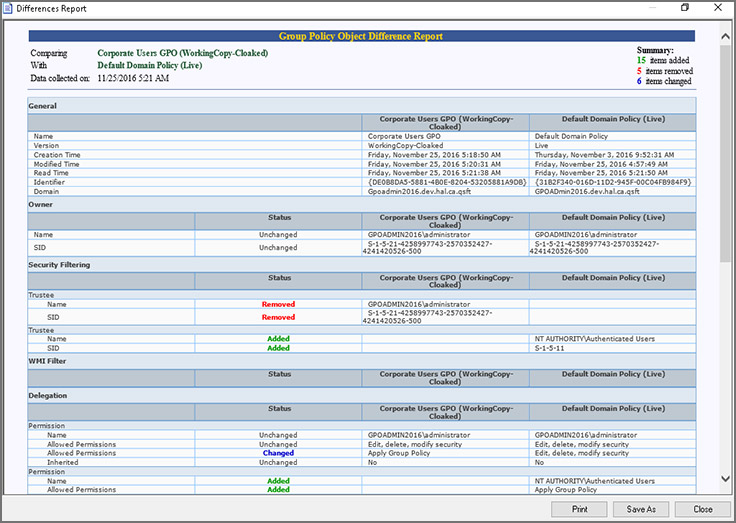The image size is (736, 523).
Task: Click green 'Added' status in second Trustee Name row
Action: (278, 338)
